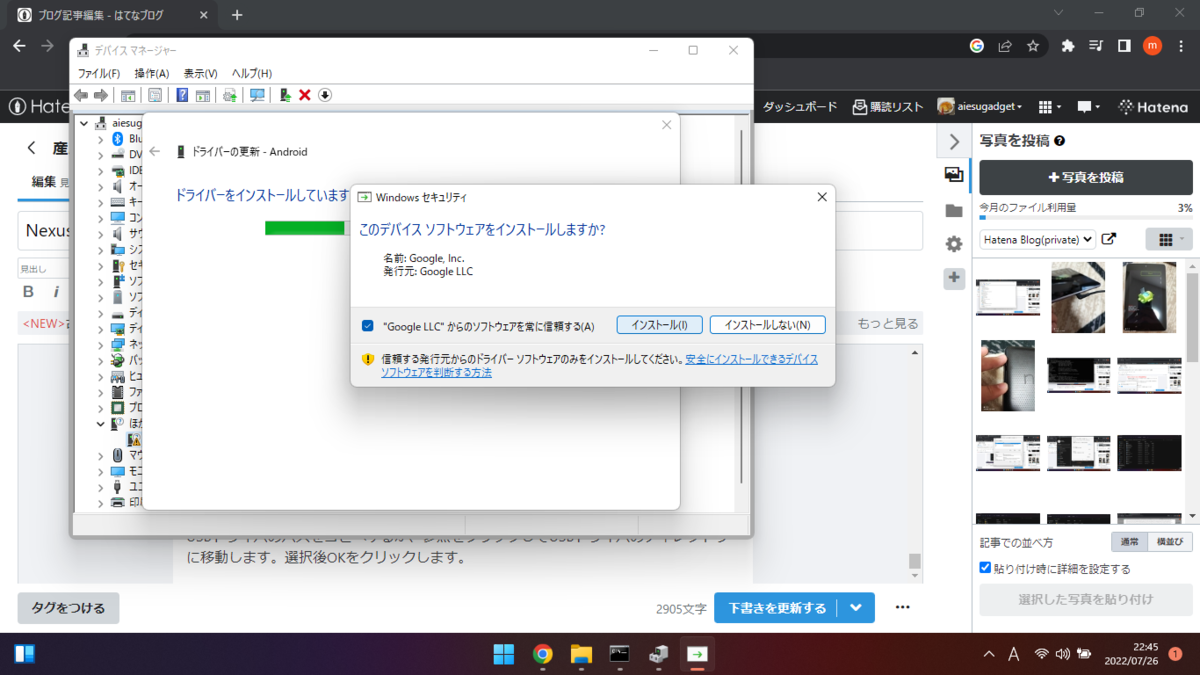Image resolution: width=1200 pixels, height=675 pixels.
Task: Open arrow next to 下書きを更新する
Action: coord(856,608)
